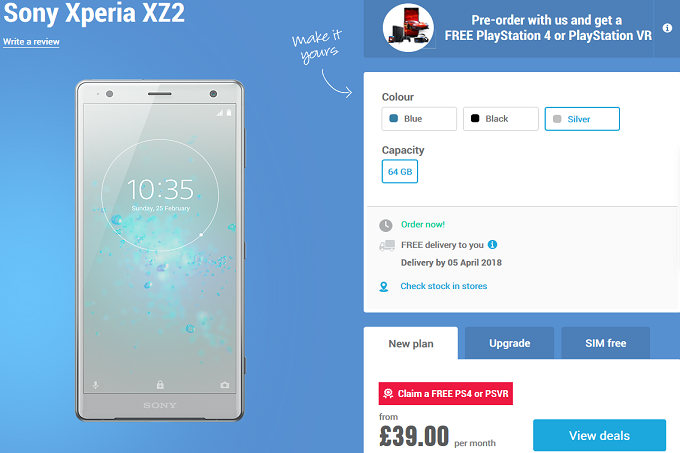Click the delivery truck icon
The width and height of the screenshot is (680, 453).
coord(387,246)
